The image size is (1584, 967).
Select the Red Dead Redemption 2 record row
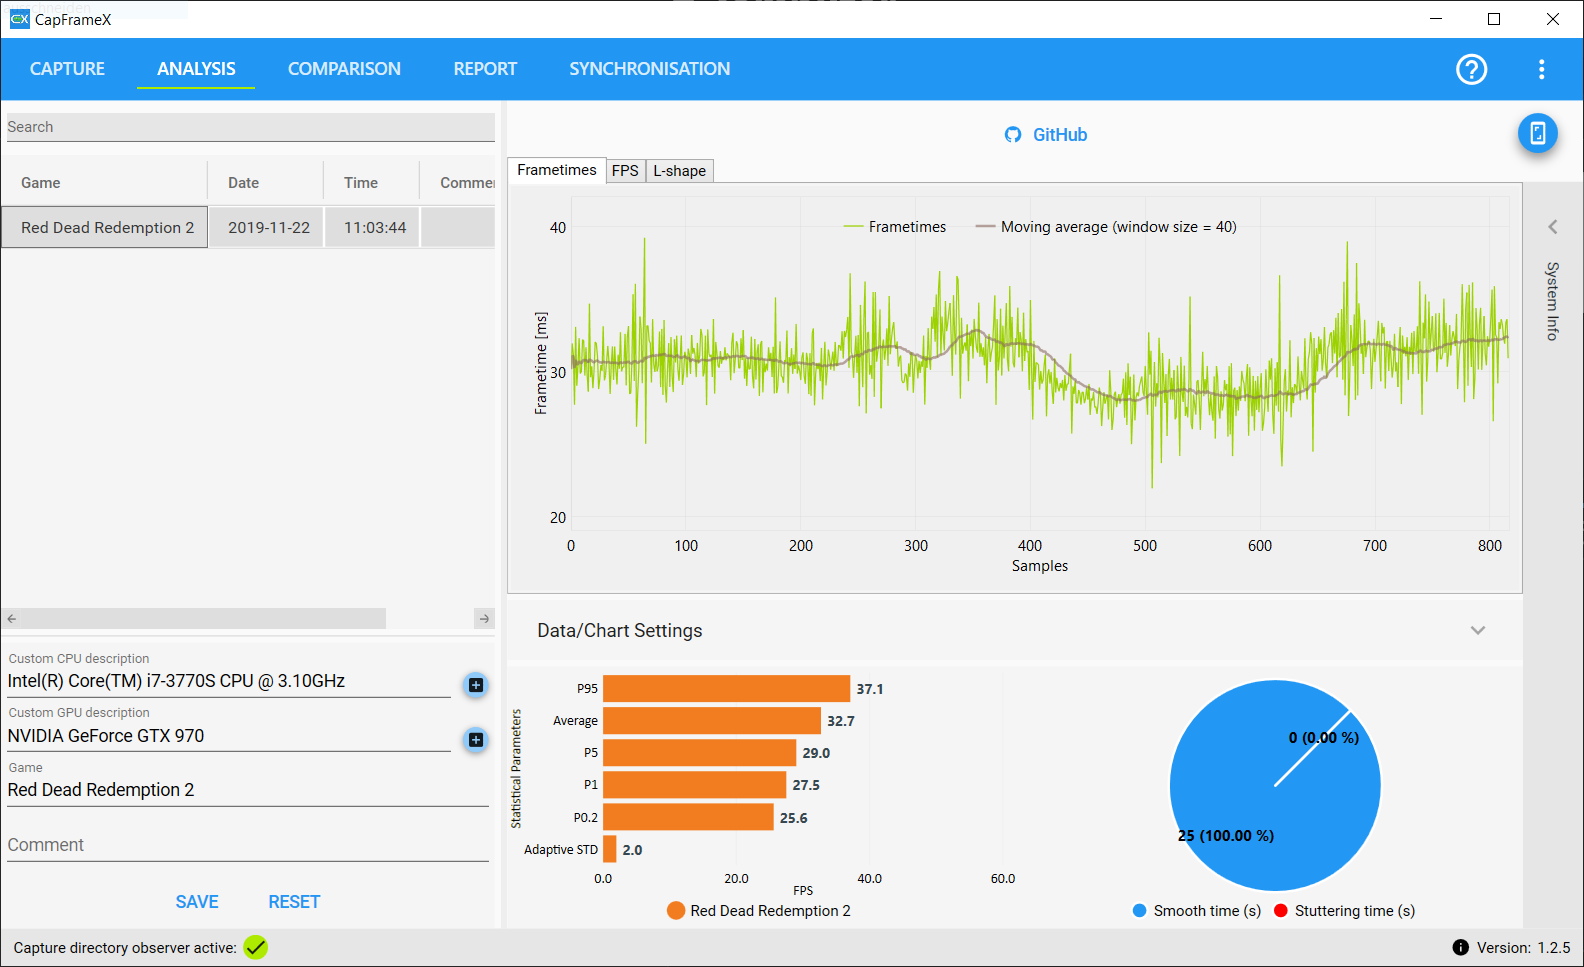(248, 227)
